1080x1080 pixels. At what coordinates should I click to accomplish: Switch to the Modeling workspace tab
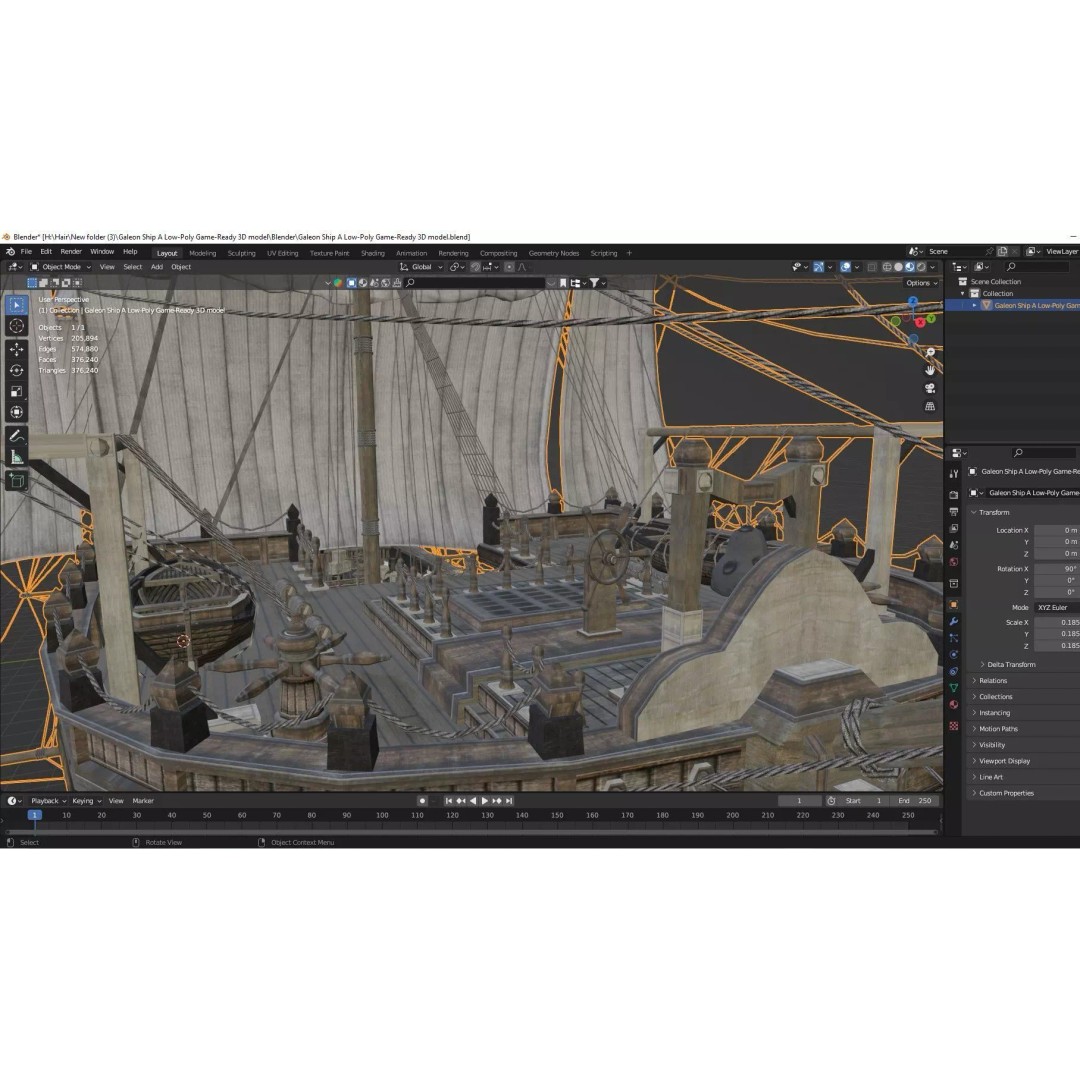tap(202, 253)
